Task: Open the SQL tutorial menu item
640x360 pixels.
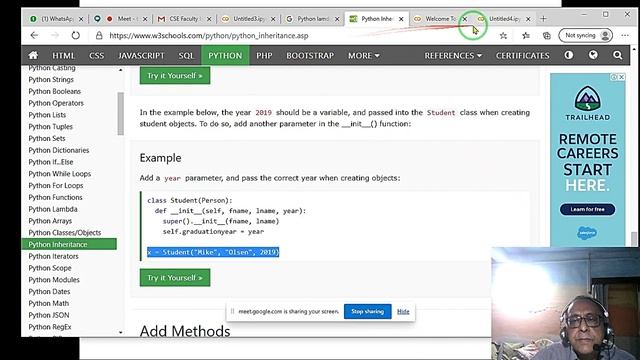Action: (186, 55)
